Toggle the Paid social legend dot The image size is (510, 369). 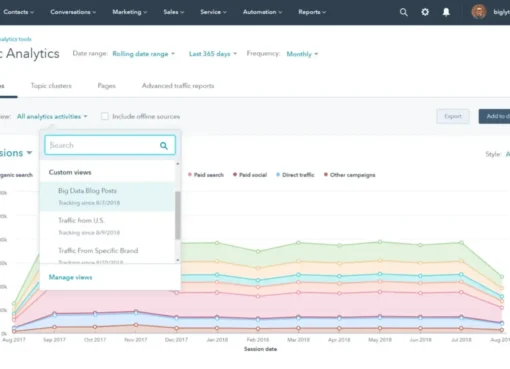point(235,174)
